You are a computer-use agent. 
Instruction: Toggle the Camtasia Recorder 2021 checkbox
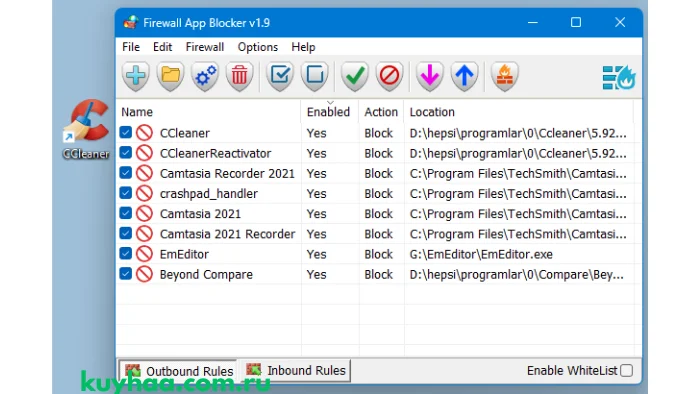point(125,172)
